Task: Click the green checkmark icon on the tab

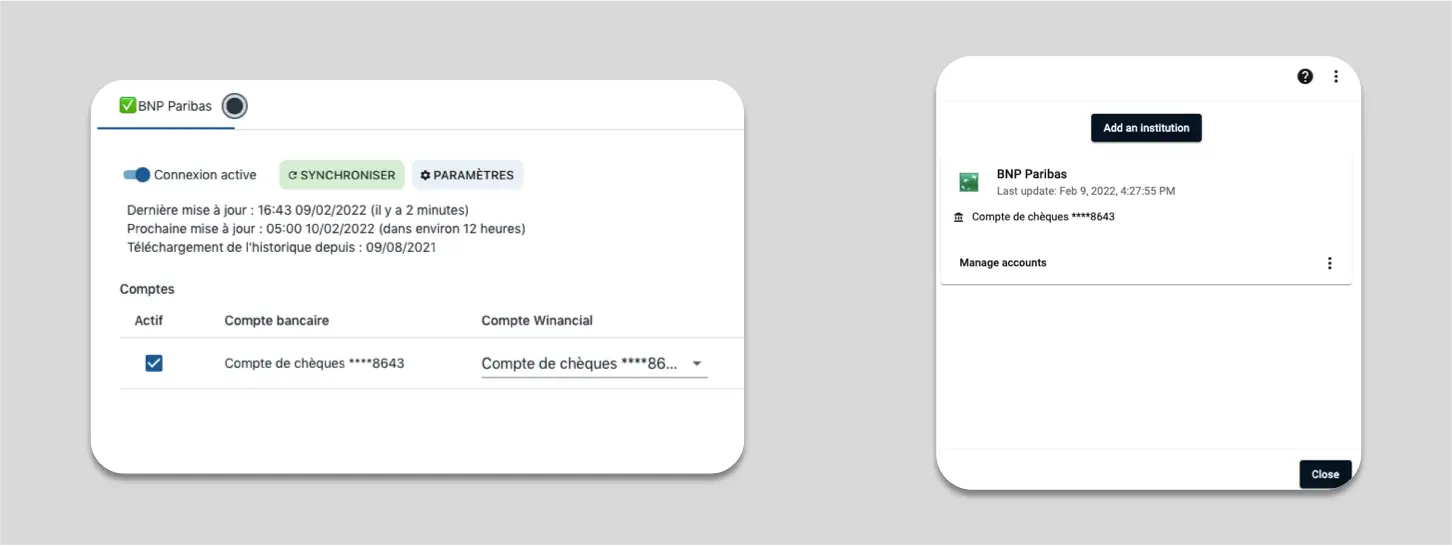Action: (127, 105)
